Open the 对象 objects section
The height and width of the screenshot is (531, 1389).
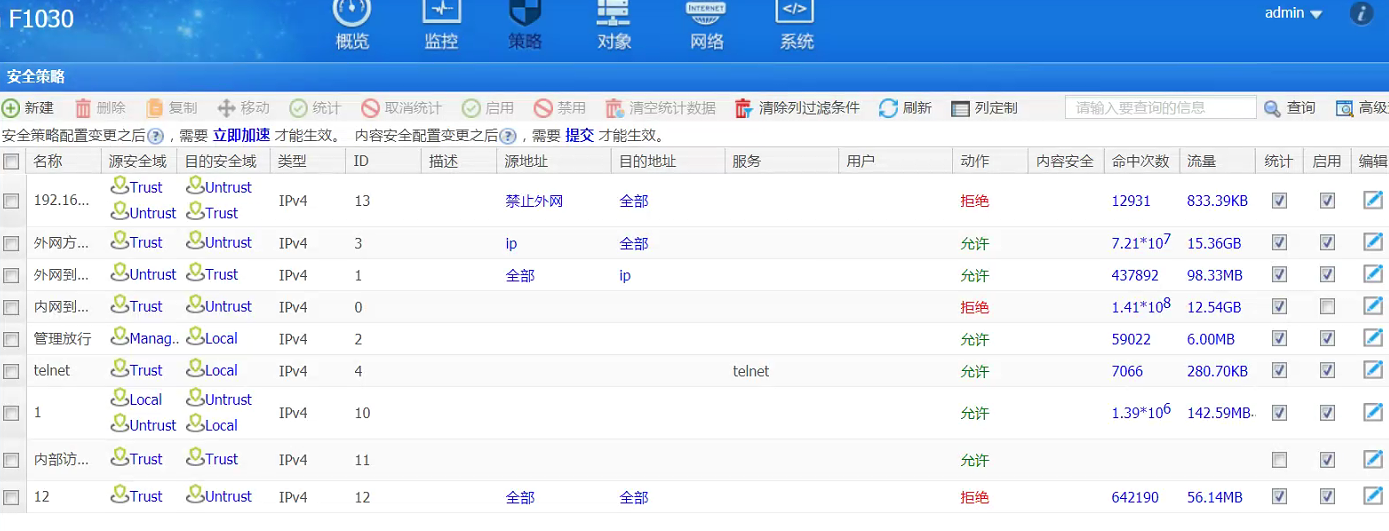614,25
